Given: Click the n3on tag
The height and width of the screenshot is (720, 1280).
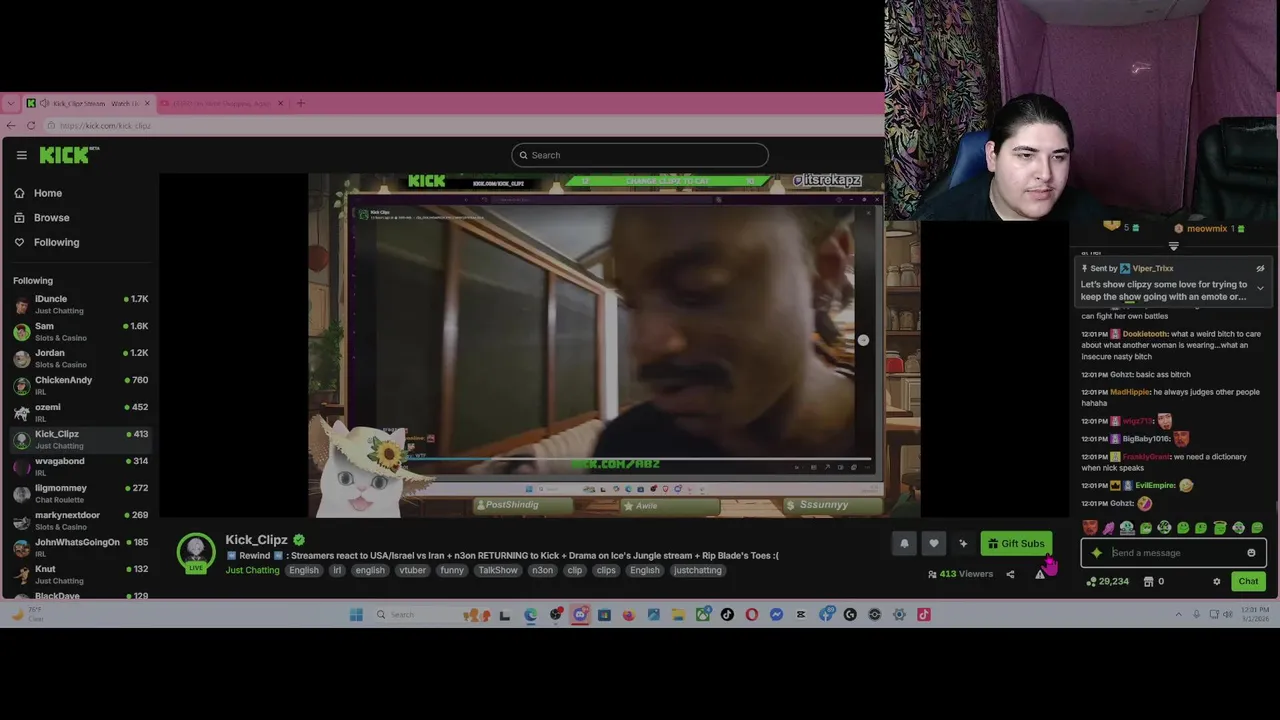Looking at the screenshot, I should pos(542,570).
